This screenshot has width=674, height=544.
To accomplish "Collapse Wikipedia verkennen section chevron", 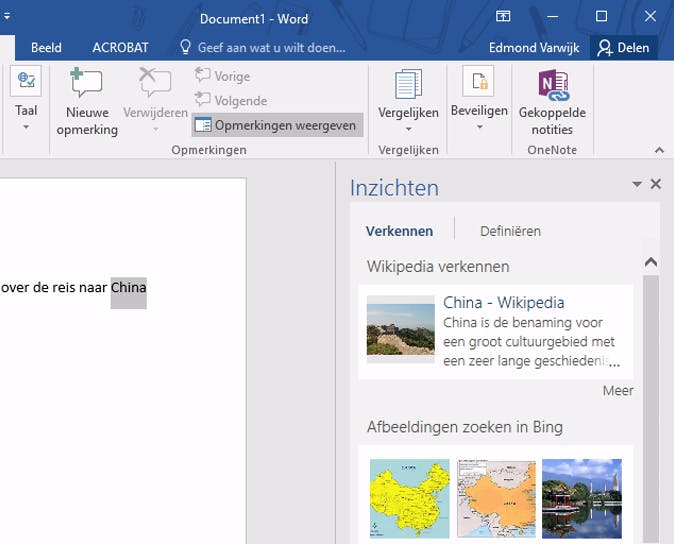I will tap(651, 262).
